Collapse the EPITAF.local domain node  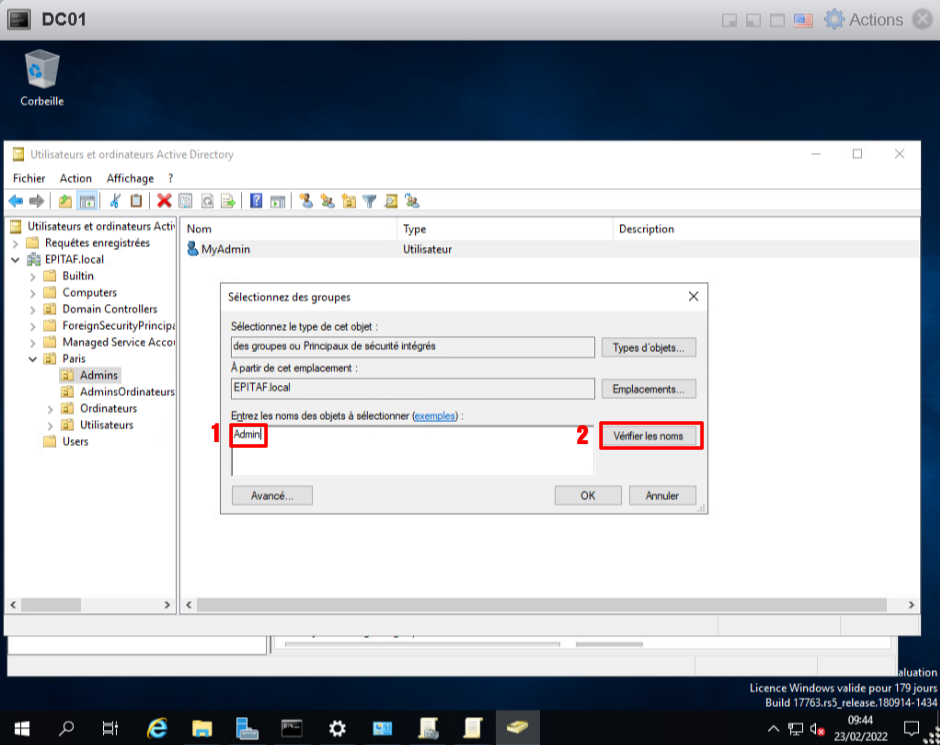coord(16,260)
